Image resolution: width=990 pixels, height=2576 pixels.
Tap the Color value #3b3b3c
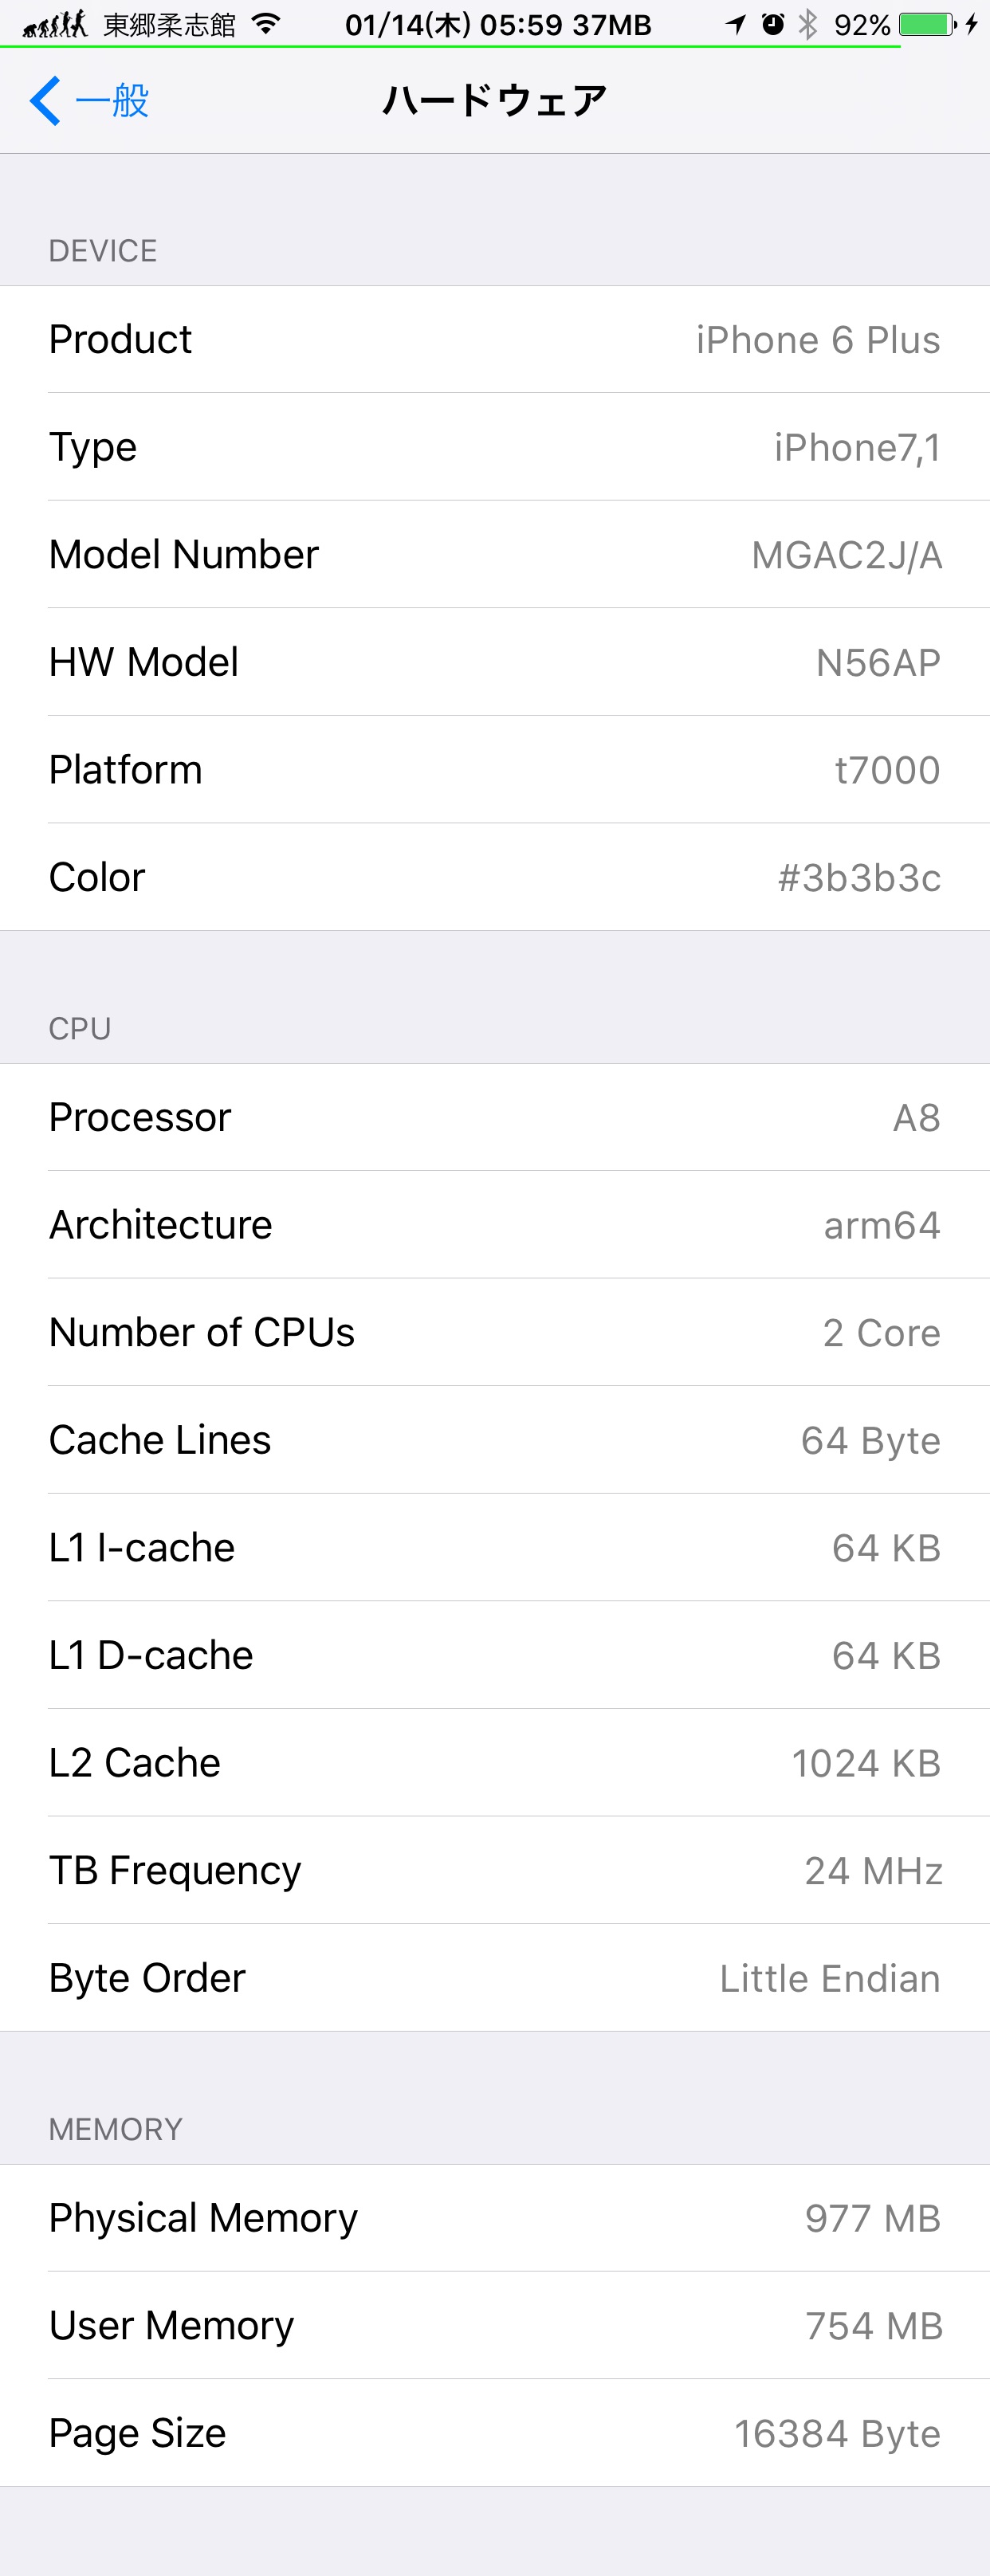[x=859, y=878]
